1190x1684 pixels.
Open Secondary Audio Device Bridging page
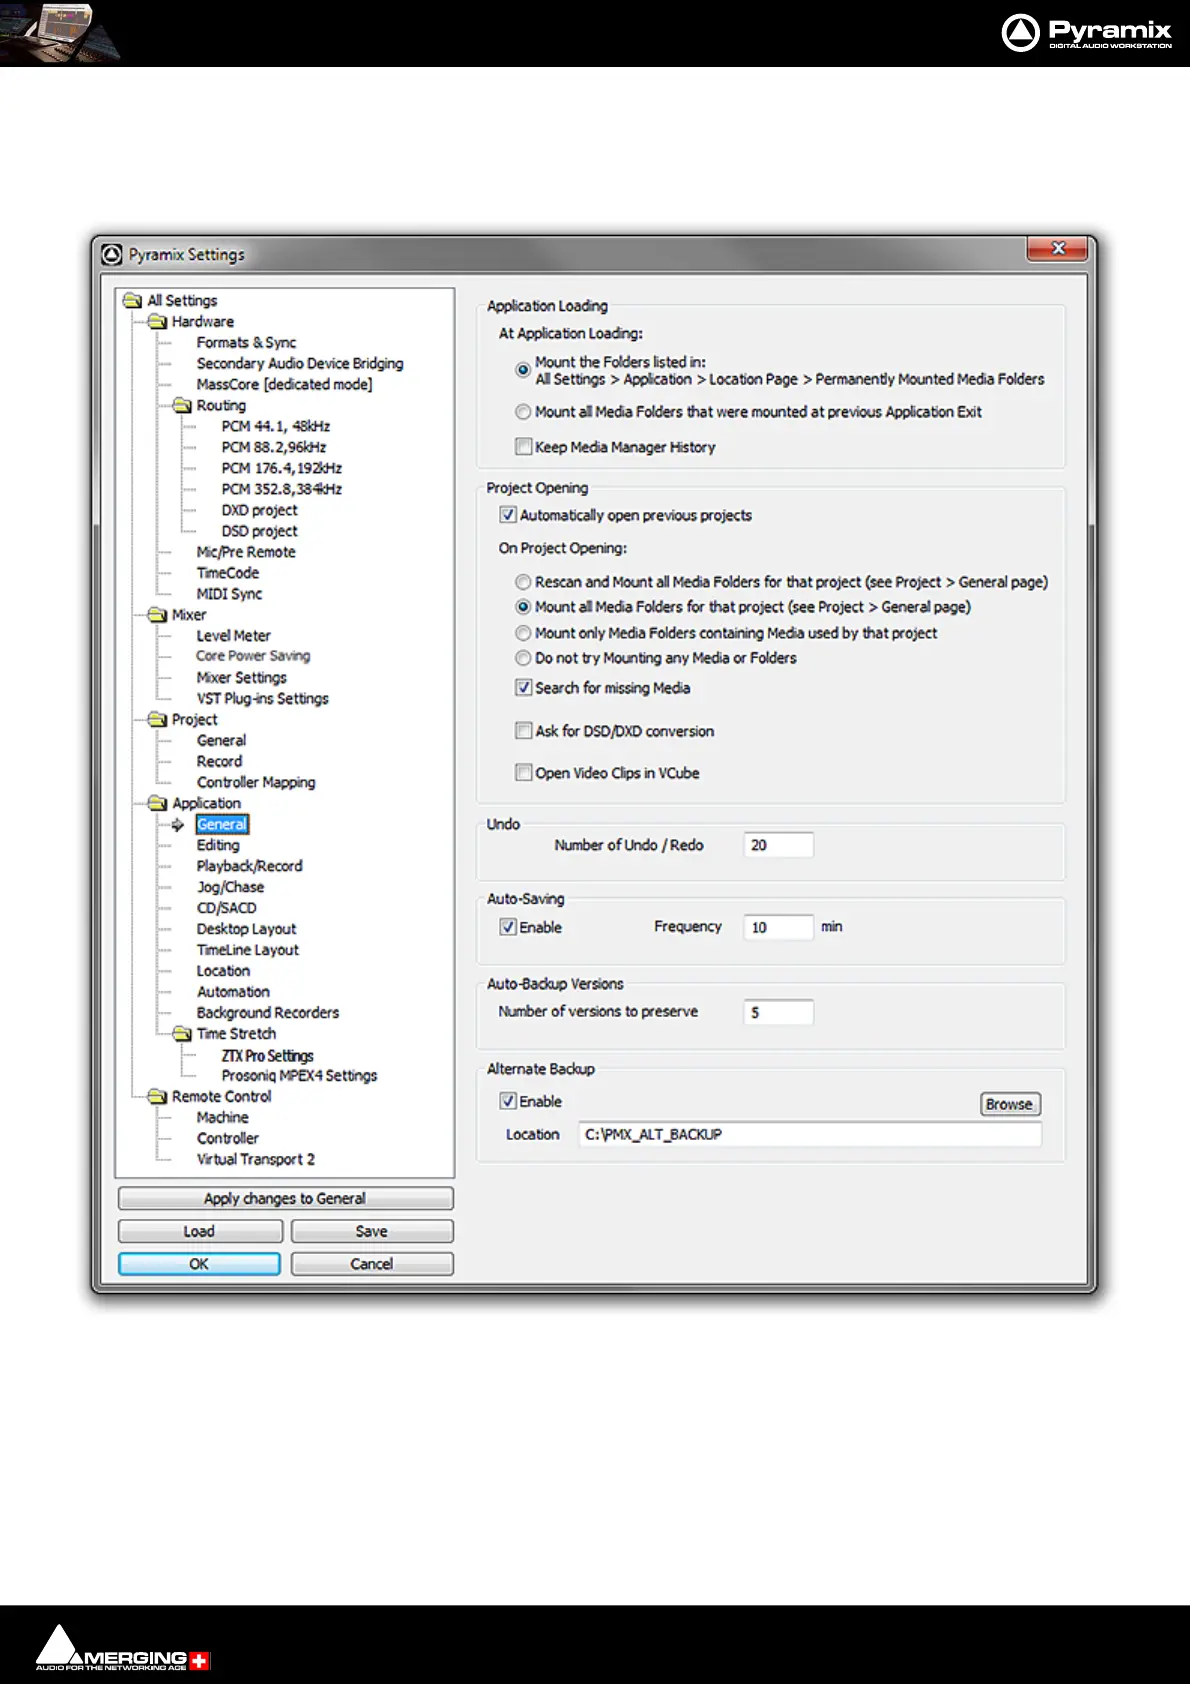click(300, 363)
